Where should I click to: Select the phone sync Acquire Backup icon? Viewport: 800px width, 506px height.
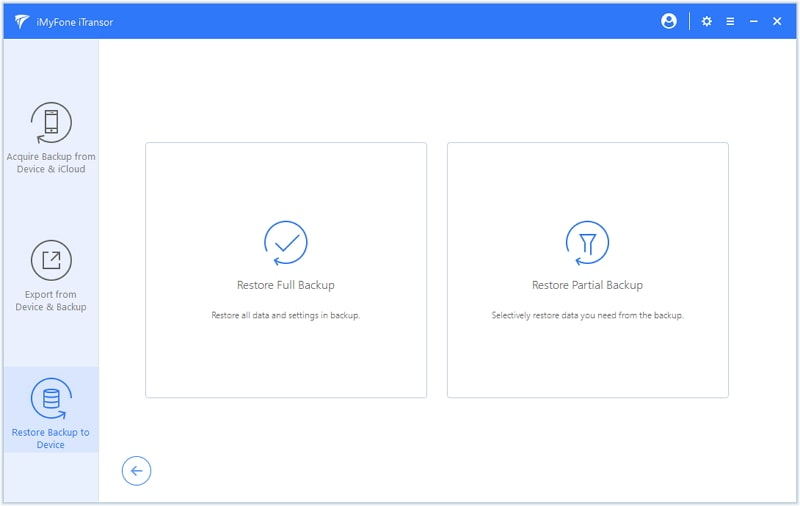[x=51, y=123]
